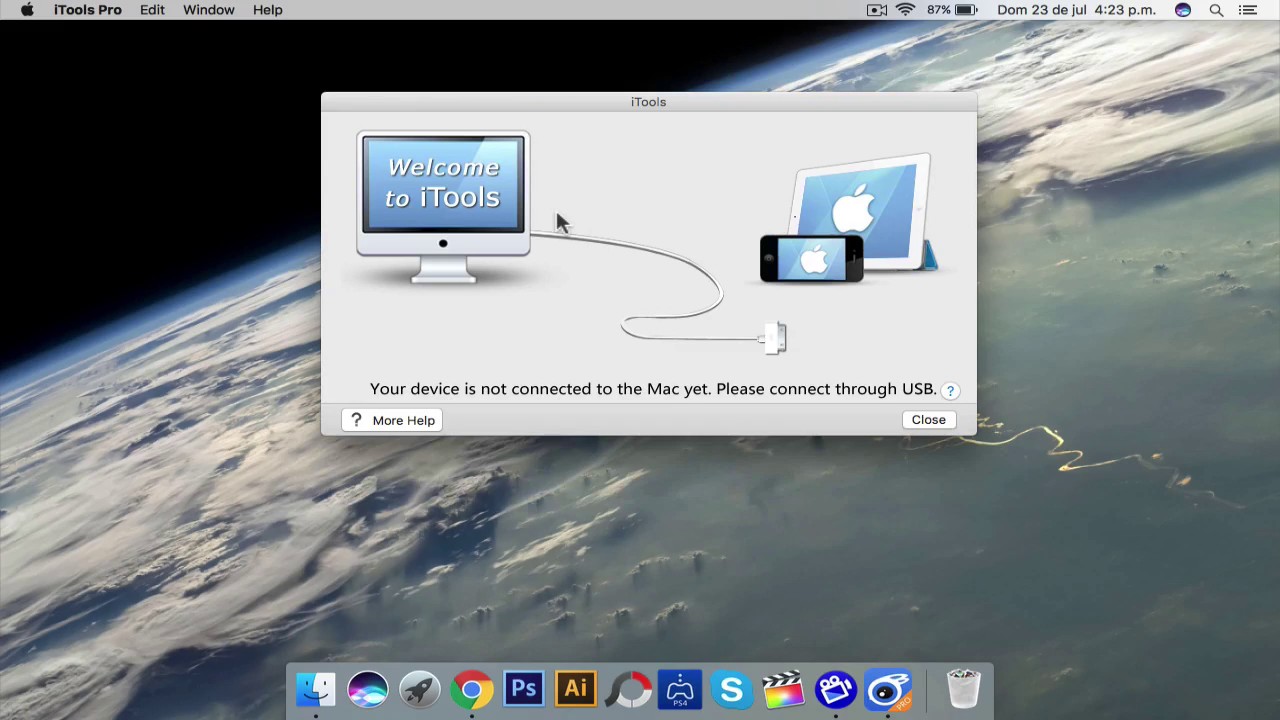Open the Help menu
This screenshot has width=1280, height=720.
click(267, 10)
